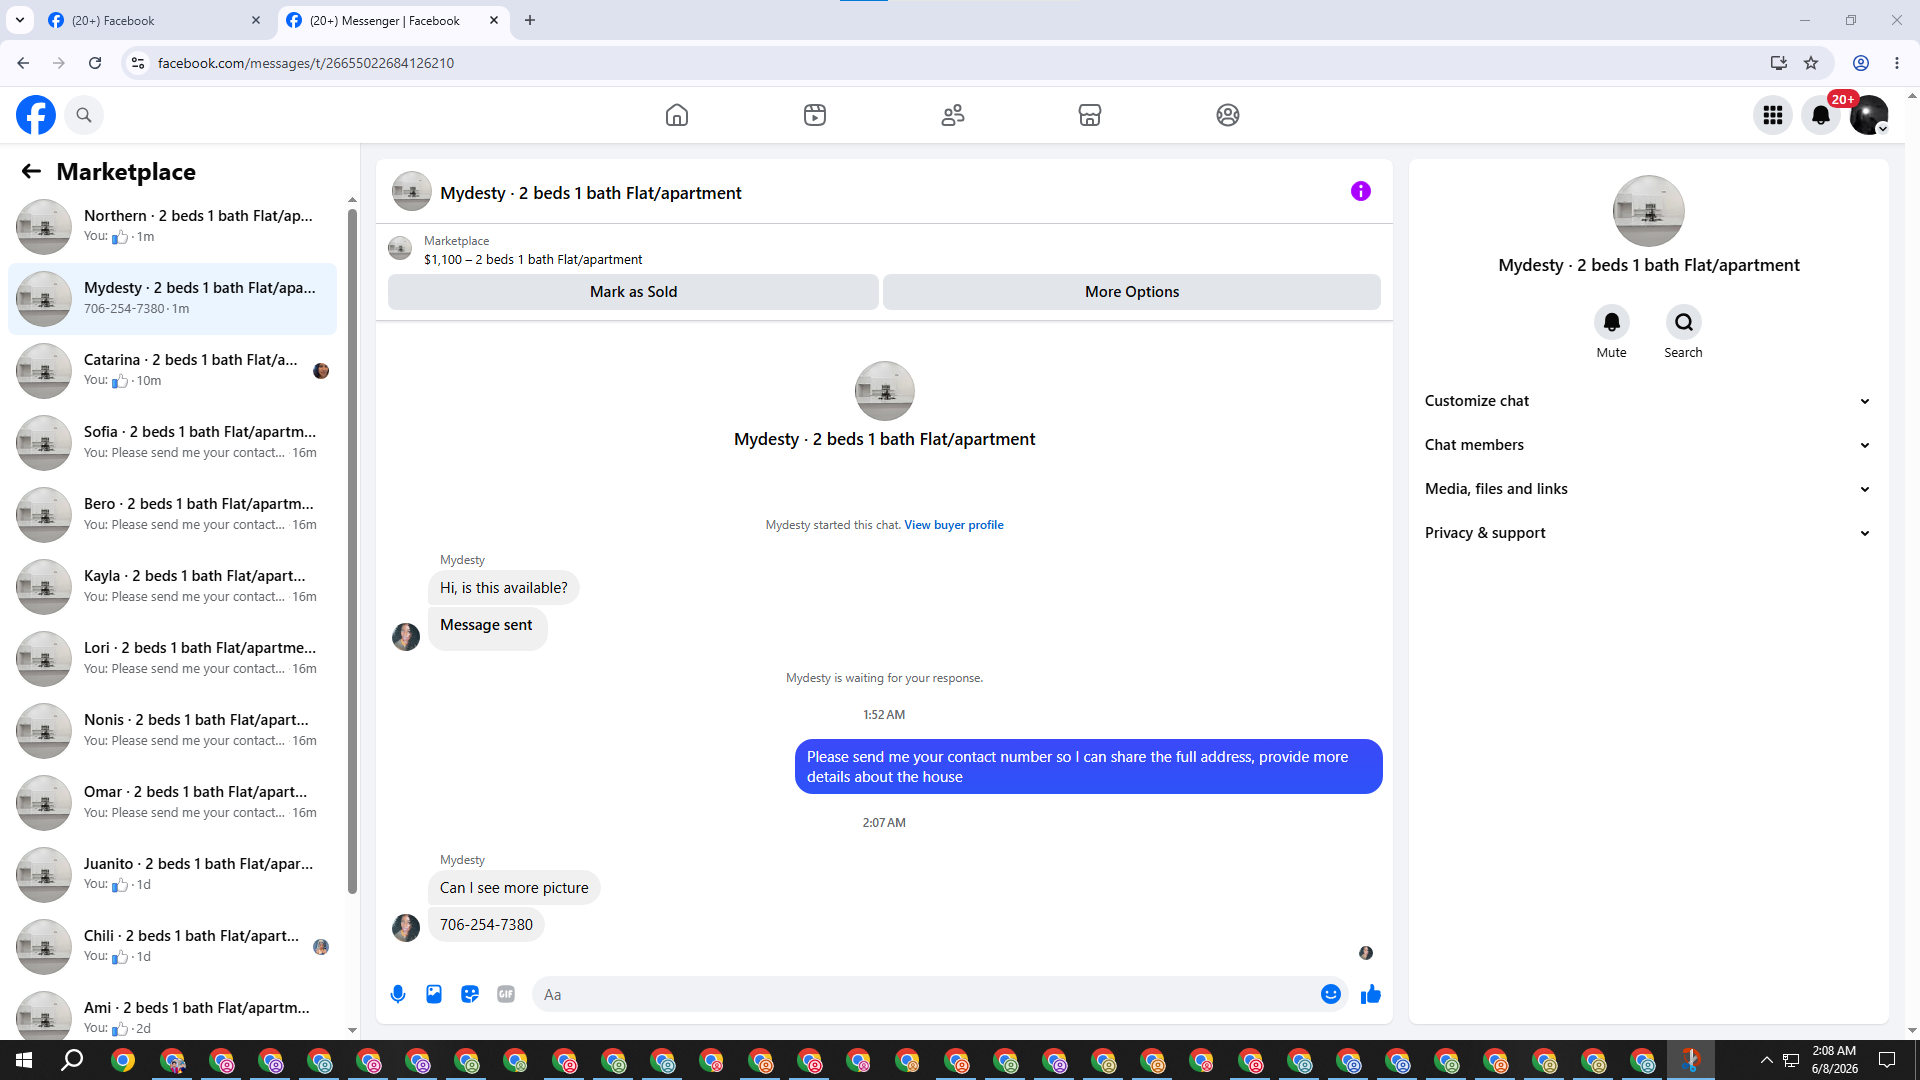Click the phone number message 706-254-7380
Viewport: 1920px width, 1080px height.
pyautogui.click(x=486, y=925)
